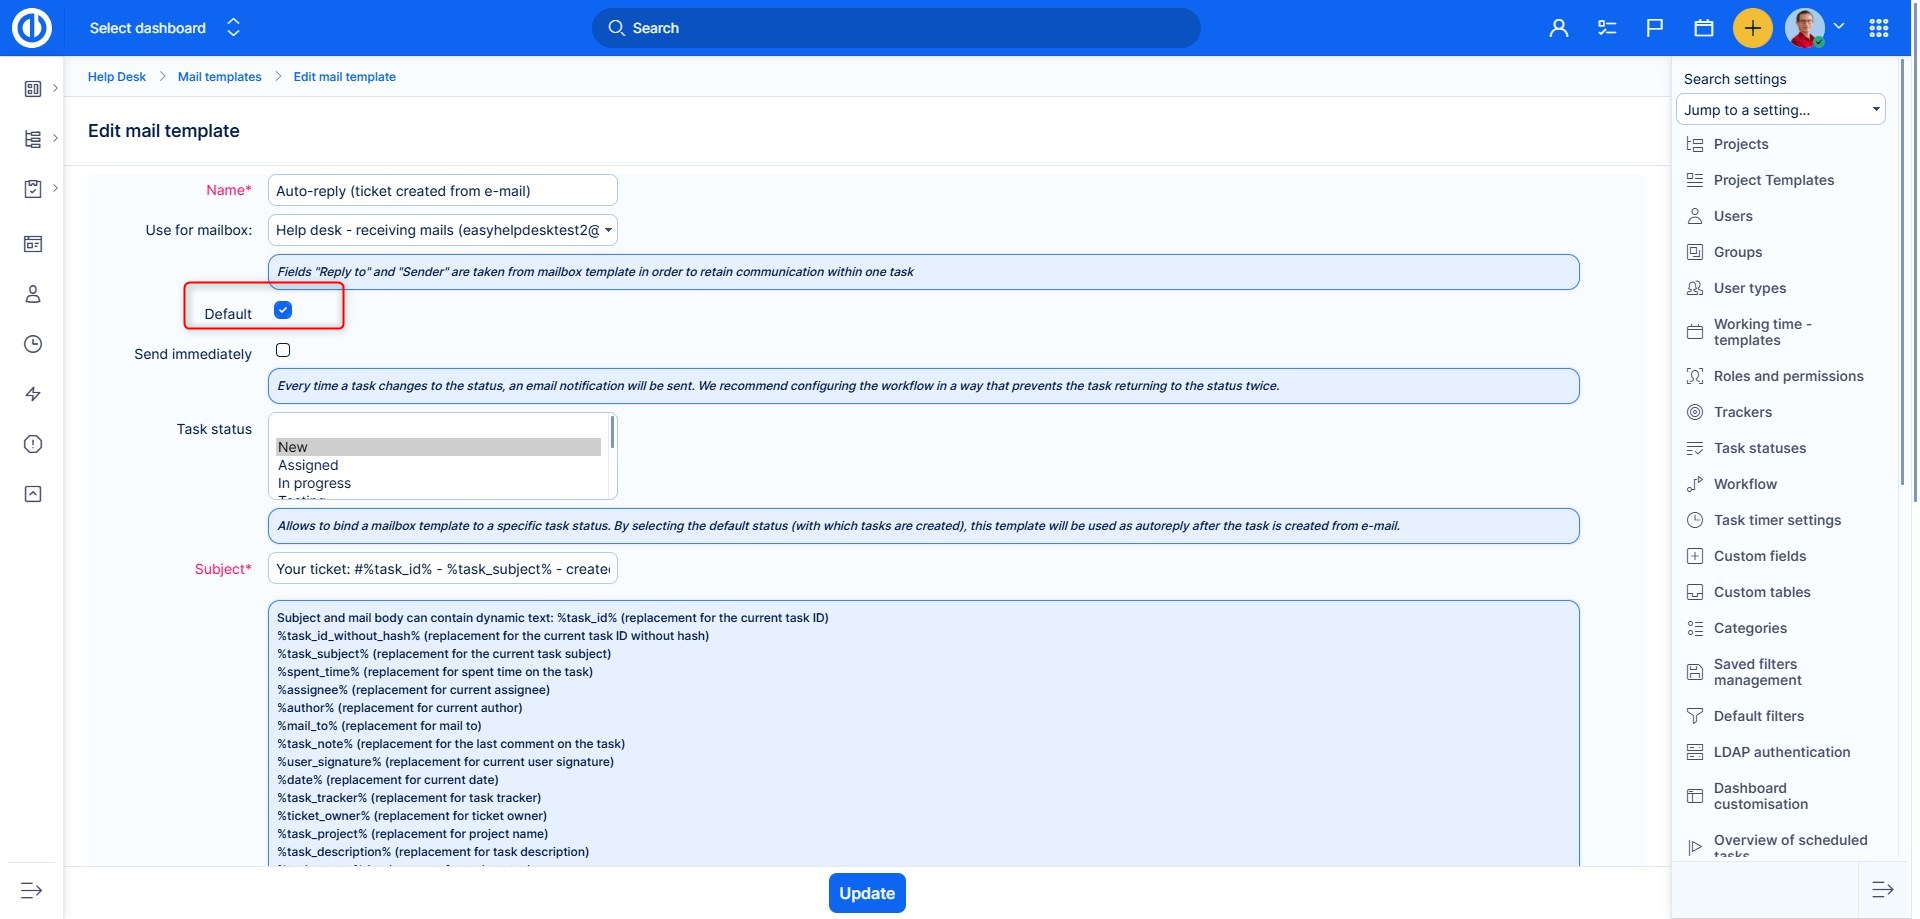The width and height of the screenshot is (1920, 919).
Task: Open the Use for mailbox dropdown
Action: point(442,230)
